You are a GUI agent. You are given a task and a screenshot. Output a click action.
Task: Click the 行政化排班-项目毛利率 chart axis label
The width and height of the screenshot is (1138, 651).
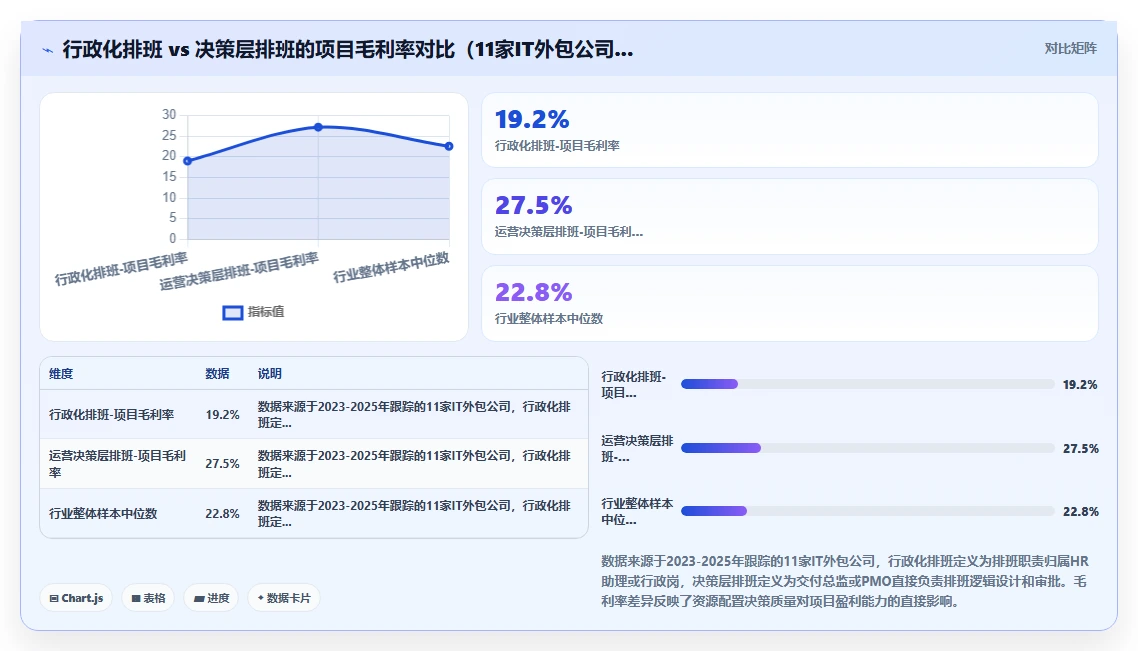(121, 269)
